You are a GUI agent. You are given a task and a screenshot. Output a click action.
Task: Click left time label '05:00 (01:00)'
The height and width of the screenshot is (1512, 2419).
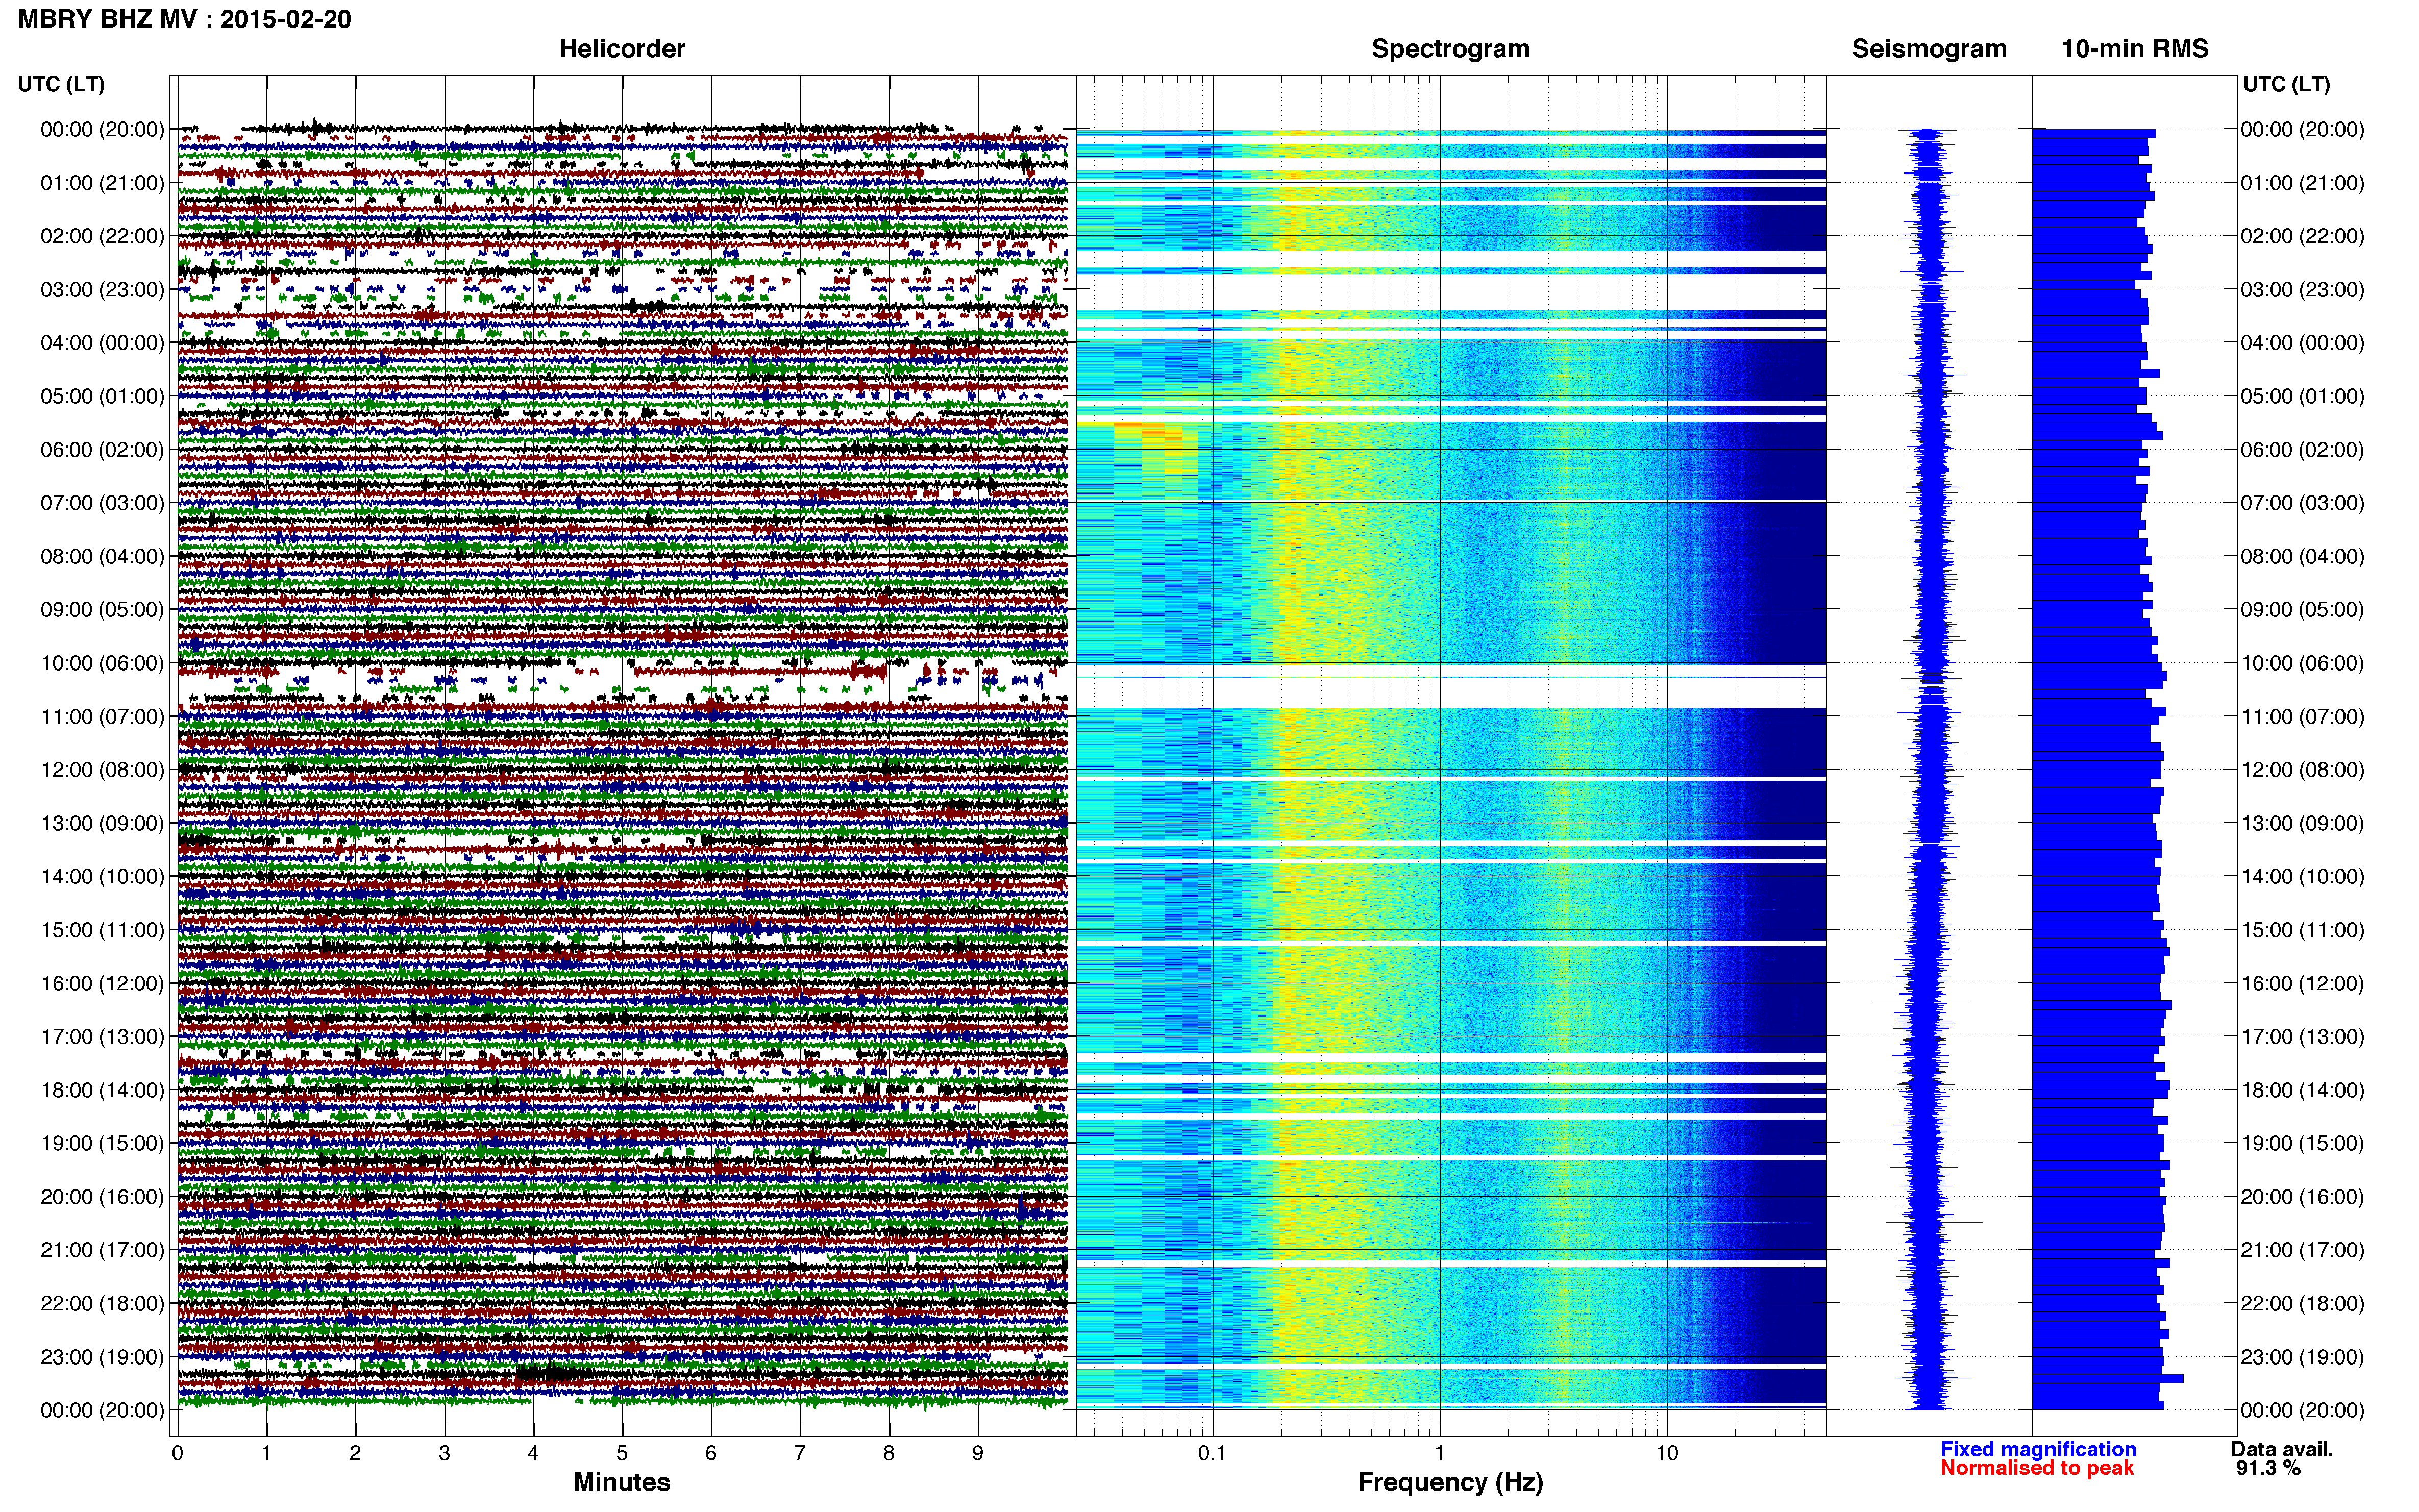click(x=102, y=396)
